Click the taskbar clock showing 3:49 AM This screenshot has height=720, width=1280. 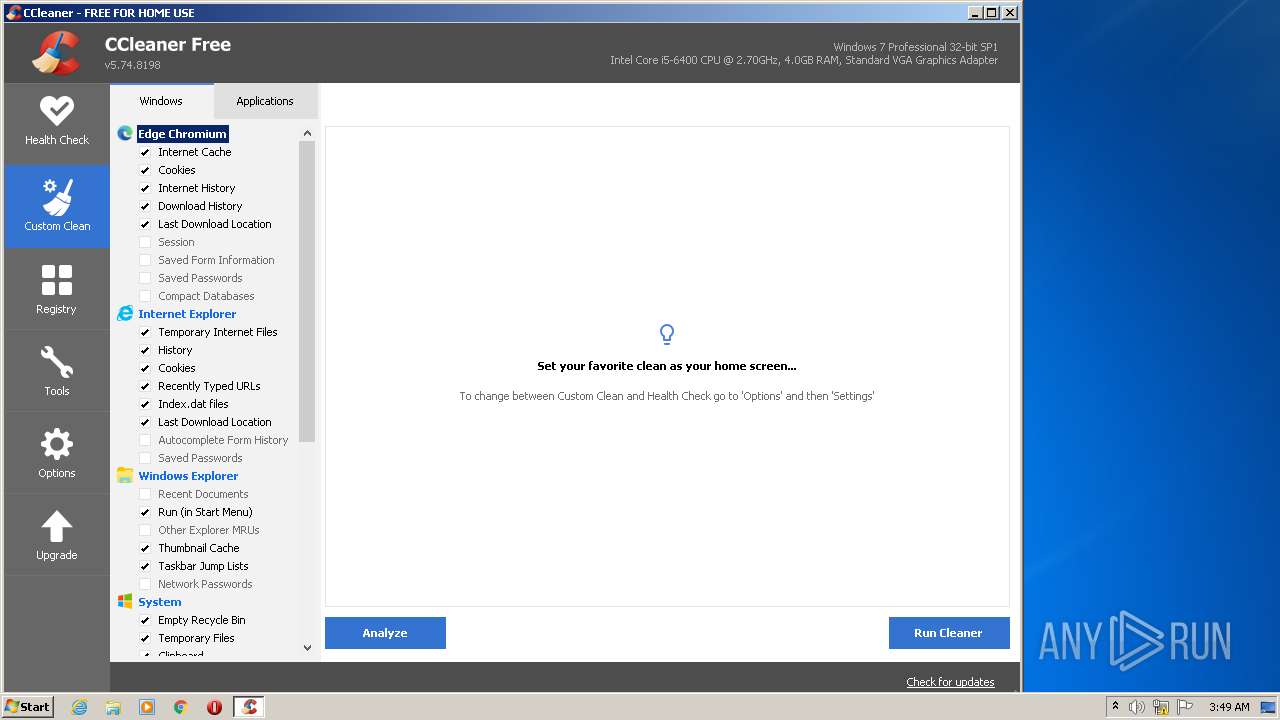pos(1229,707)
